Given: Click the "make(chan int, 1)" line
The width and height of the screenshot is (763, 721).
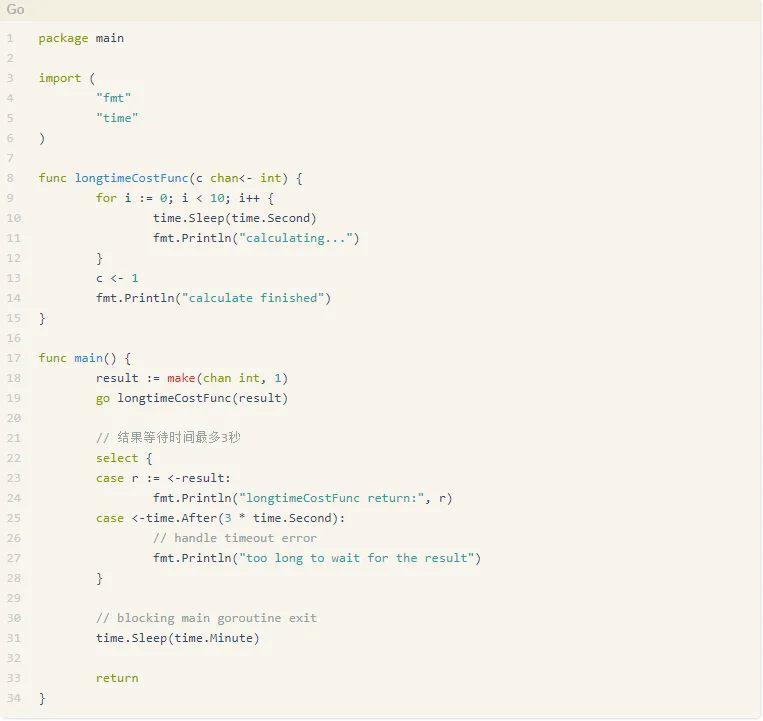Looking at the screenshot, I should pyautogui.click(x=192, y=378).
